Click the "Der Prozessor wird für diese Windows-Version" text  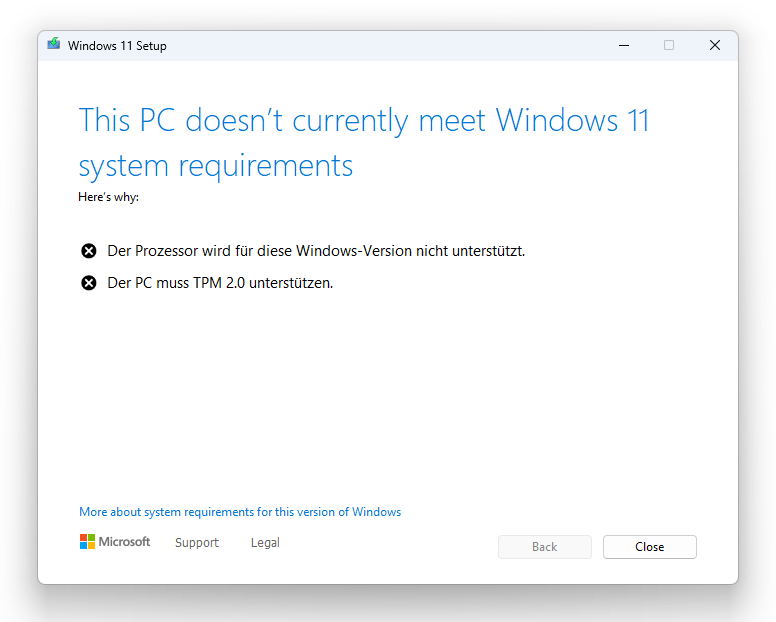pos(260,251)
